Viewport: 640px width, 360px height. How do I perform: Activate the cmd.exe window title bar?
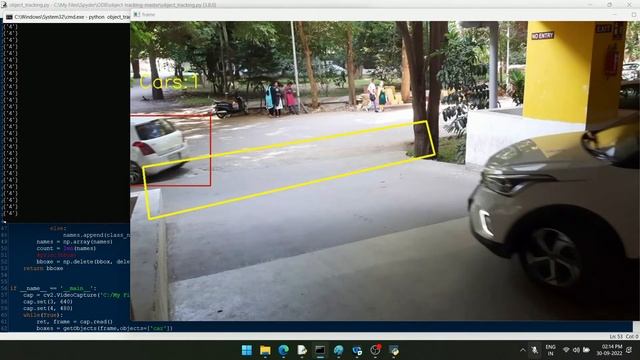(x=67, y=17)
